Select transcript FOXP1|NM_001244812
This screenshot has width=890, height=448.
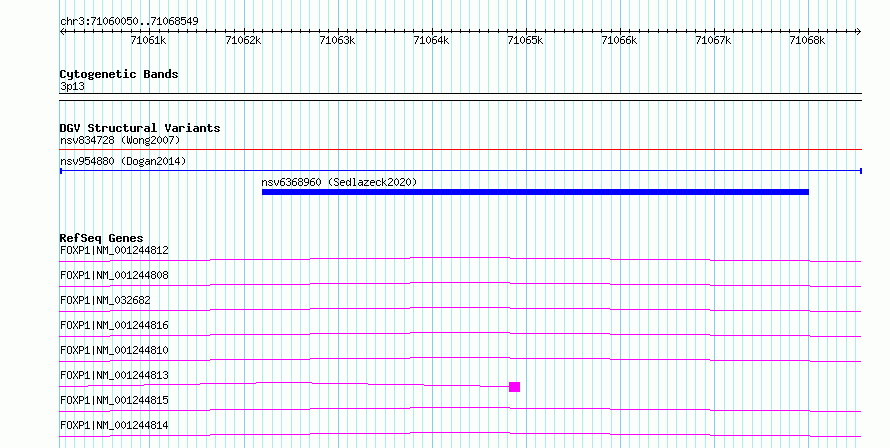coord(114,250)
